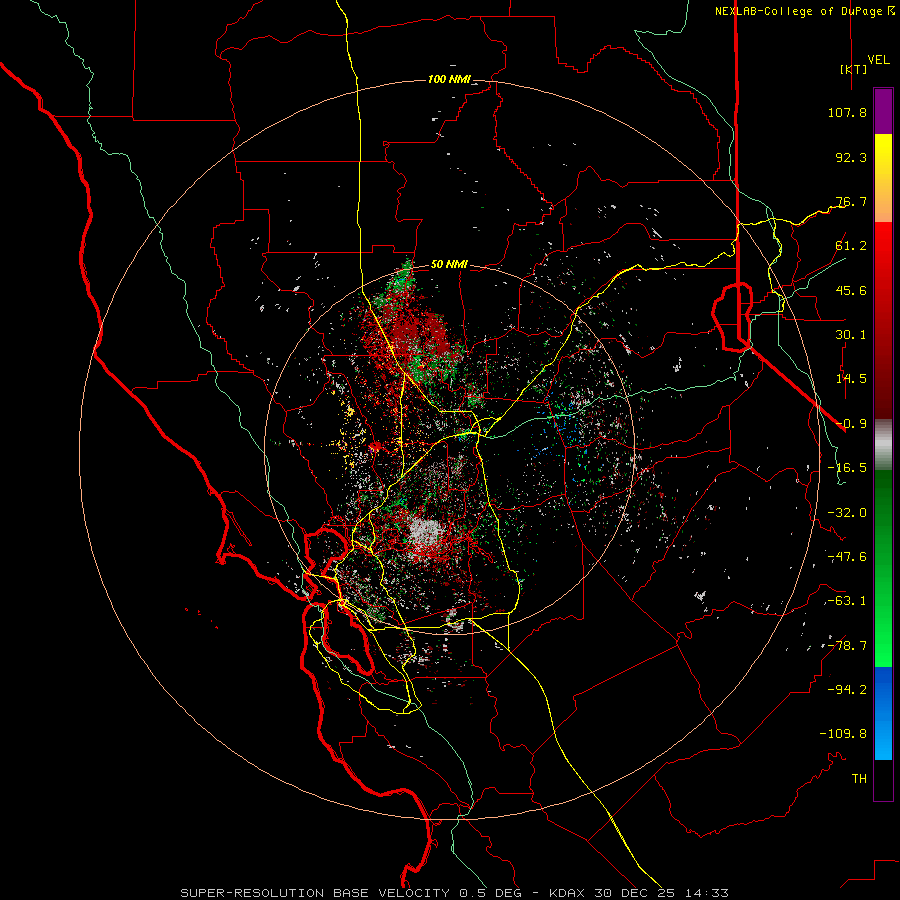Pick the black TH segment of color bar
The height and width of the screenshot is (900, 900).
click(x=883, y=780)
